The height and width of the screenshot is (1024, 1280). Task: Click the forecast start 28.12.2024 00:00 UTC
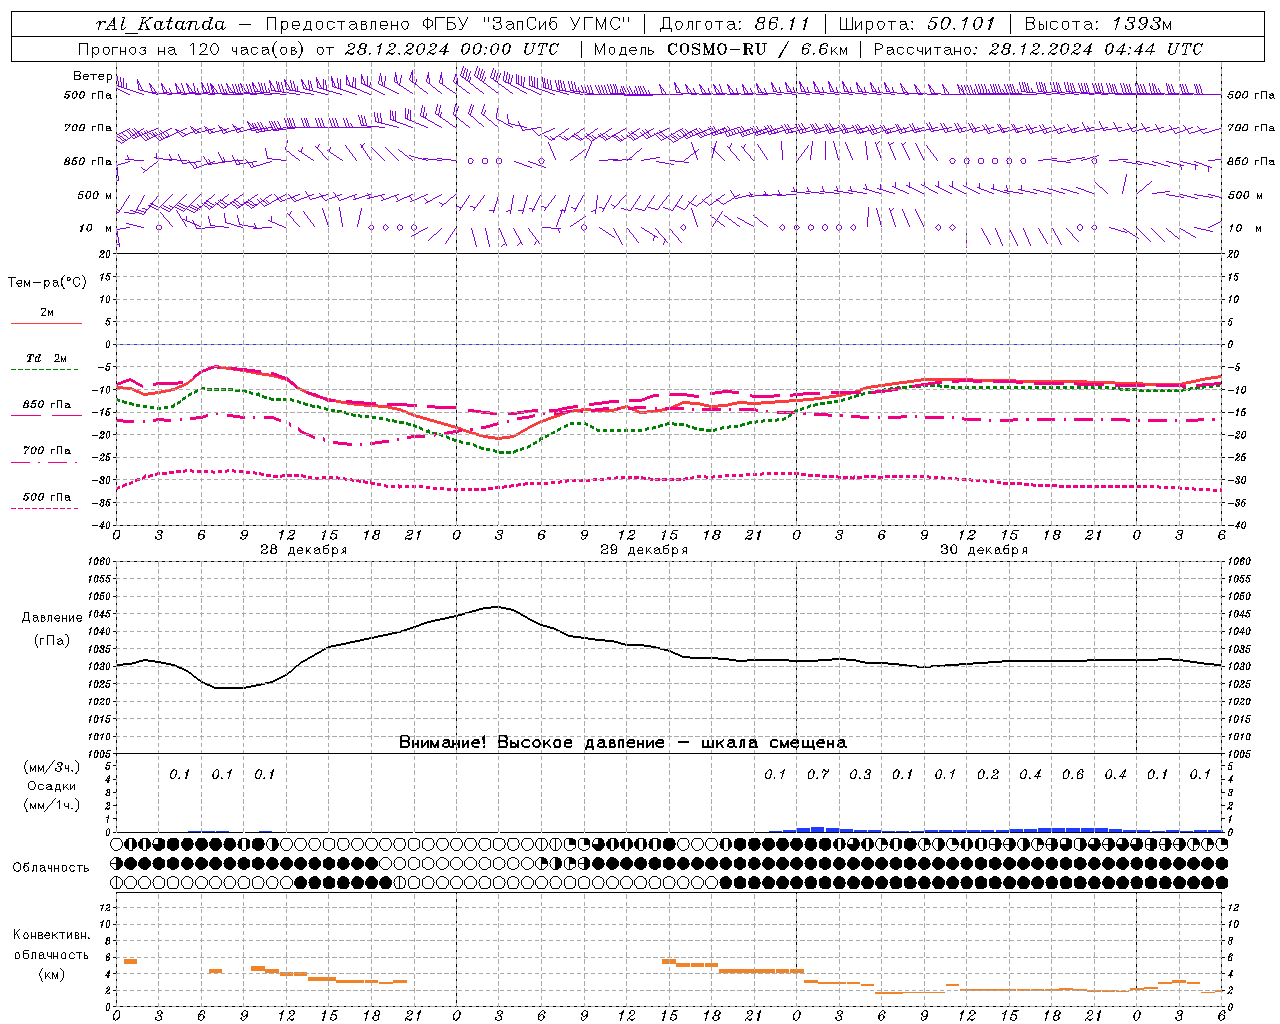pyautogui.click(x=451, y=49)
